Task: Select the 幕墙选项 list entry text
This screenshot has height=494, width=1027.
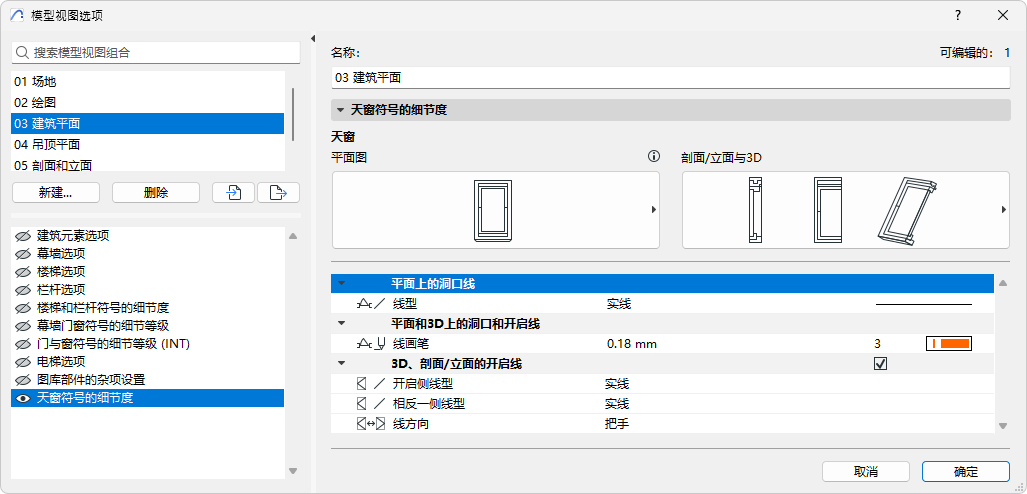Action: click(61, 254)
